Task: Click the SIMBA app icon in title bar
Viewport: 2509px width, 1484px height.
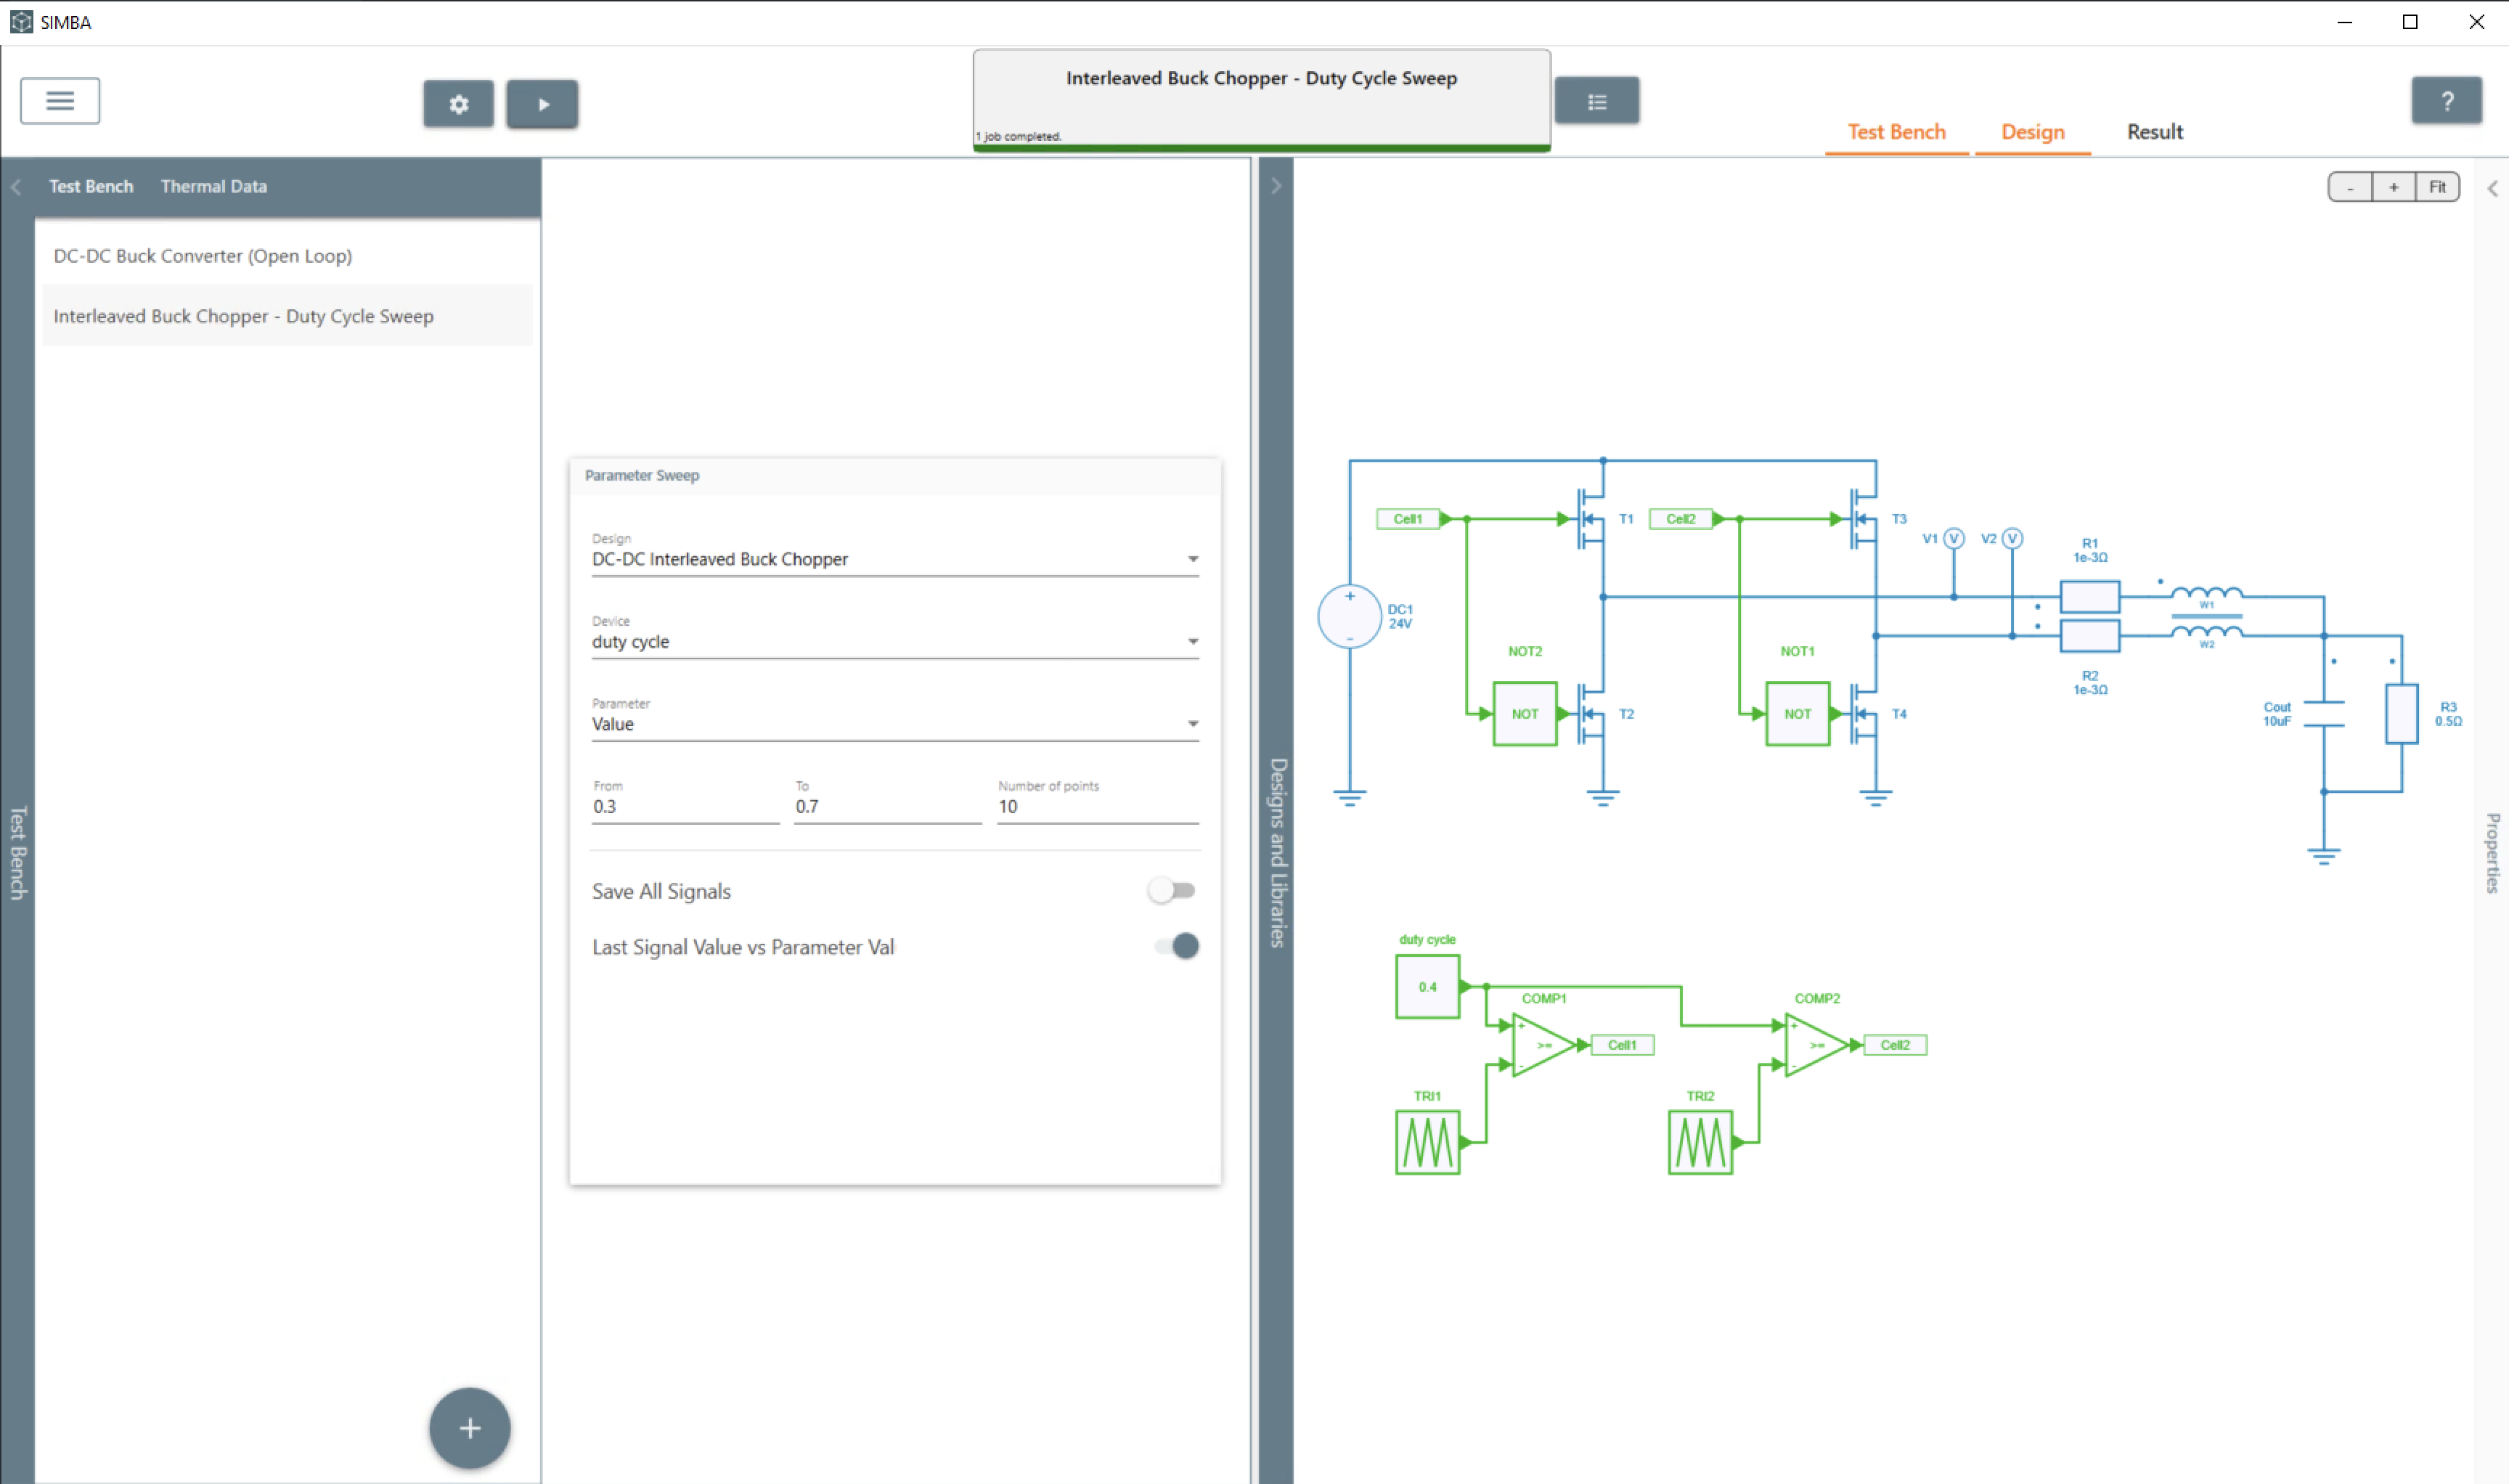Action: click(20, 22)
